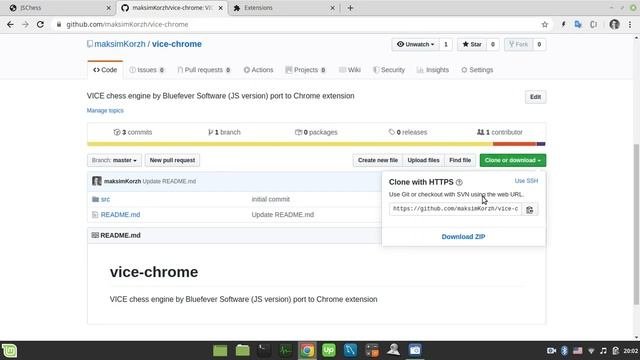Image resolution: width=640 pixels, height=360 pixels.
Task: Close the JSChess tab
Action: 109,8
